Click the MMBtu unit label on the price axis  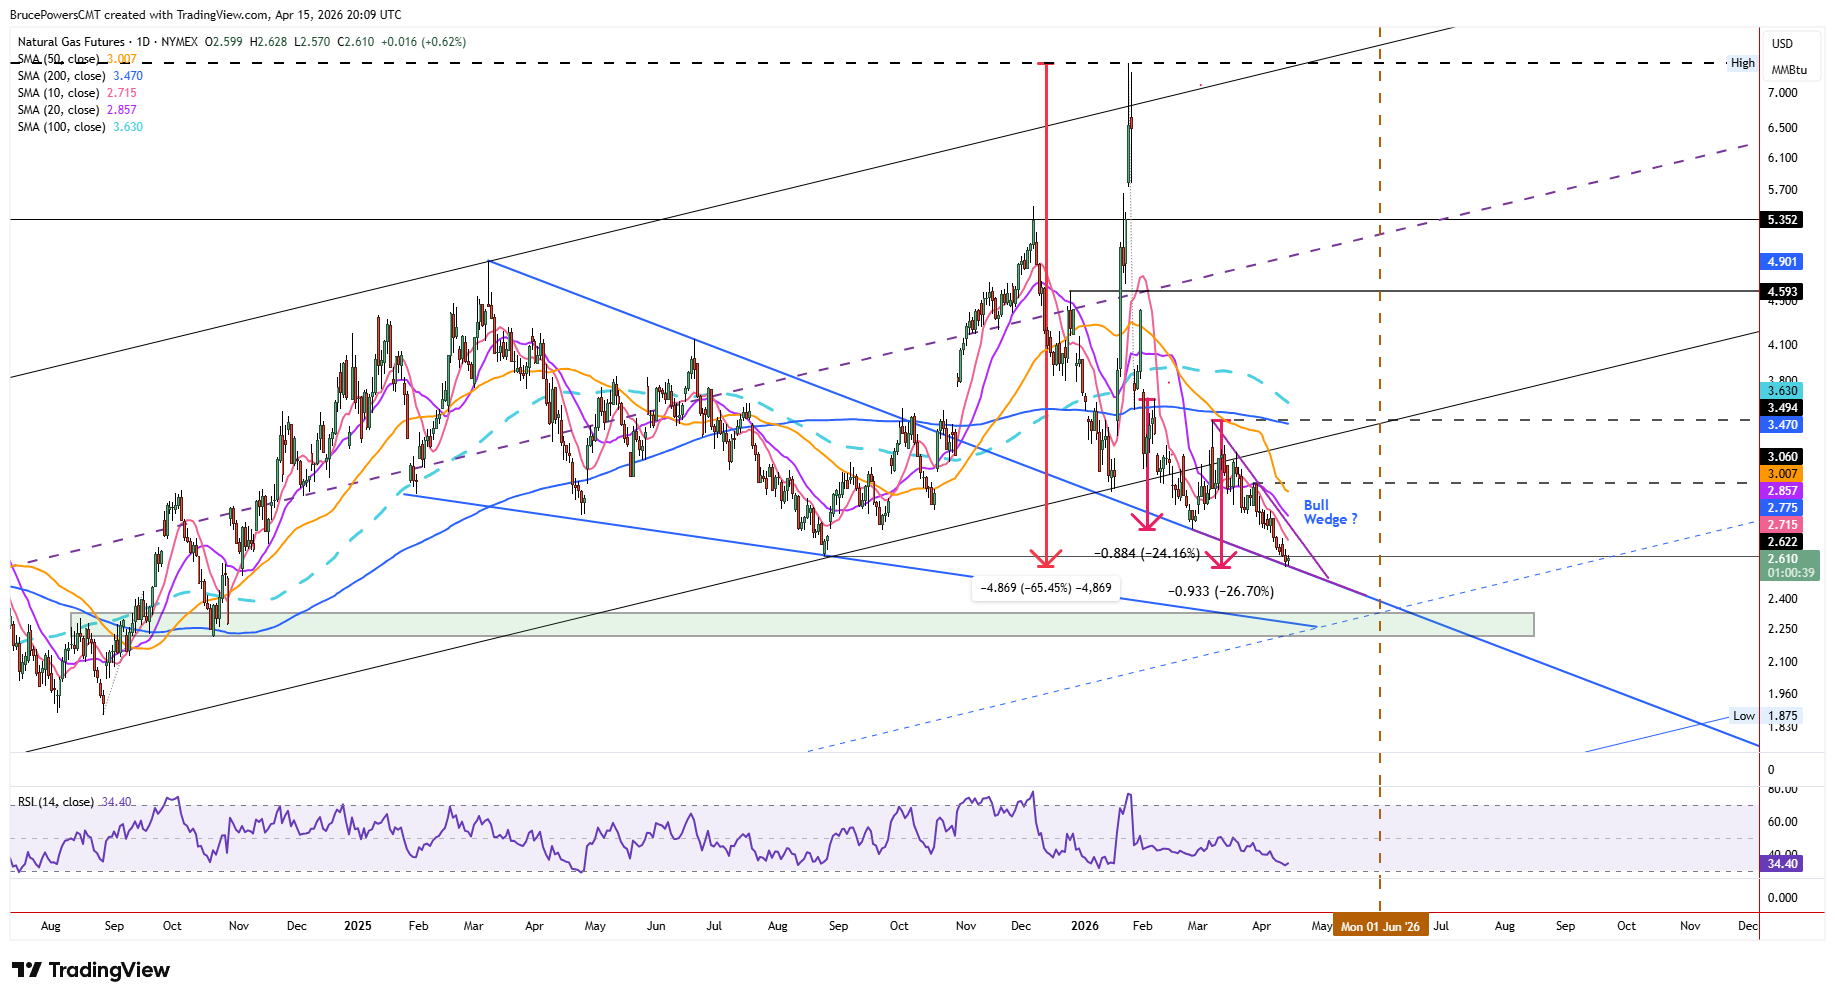(x=1789, y=70)
